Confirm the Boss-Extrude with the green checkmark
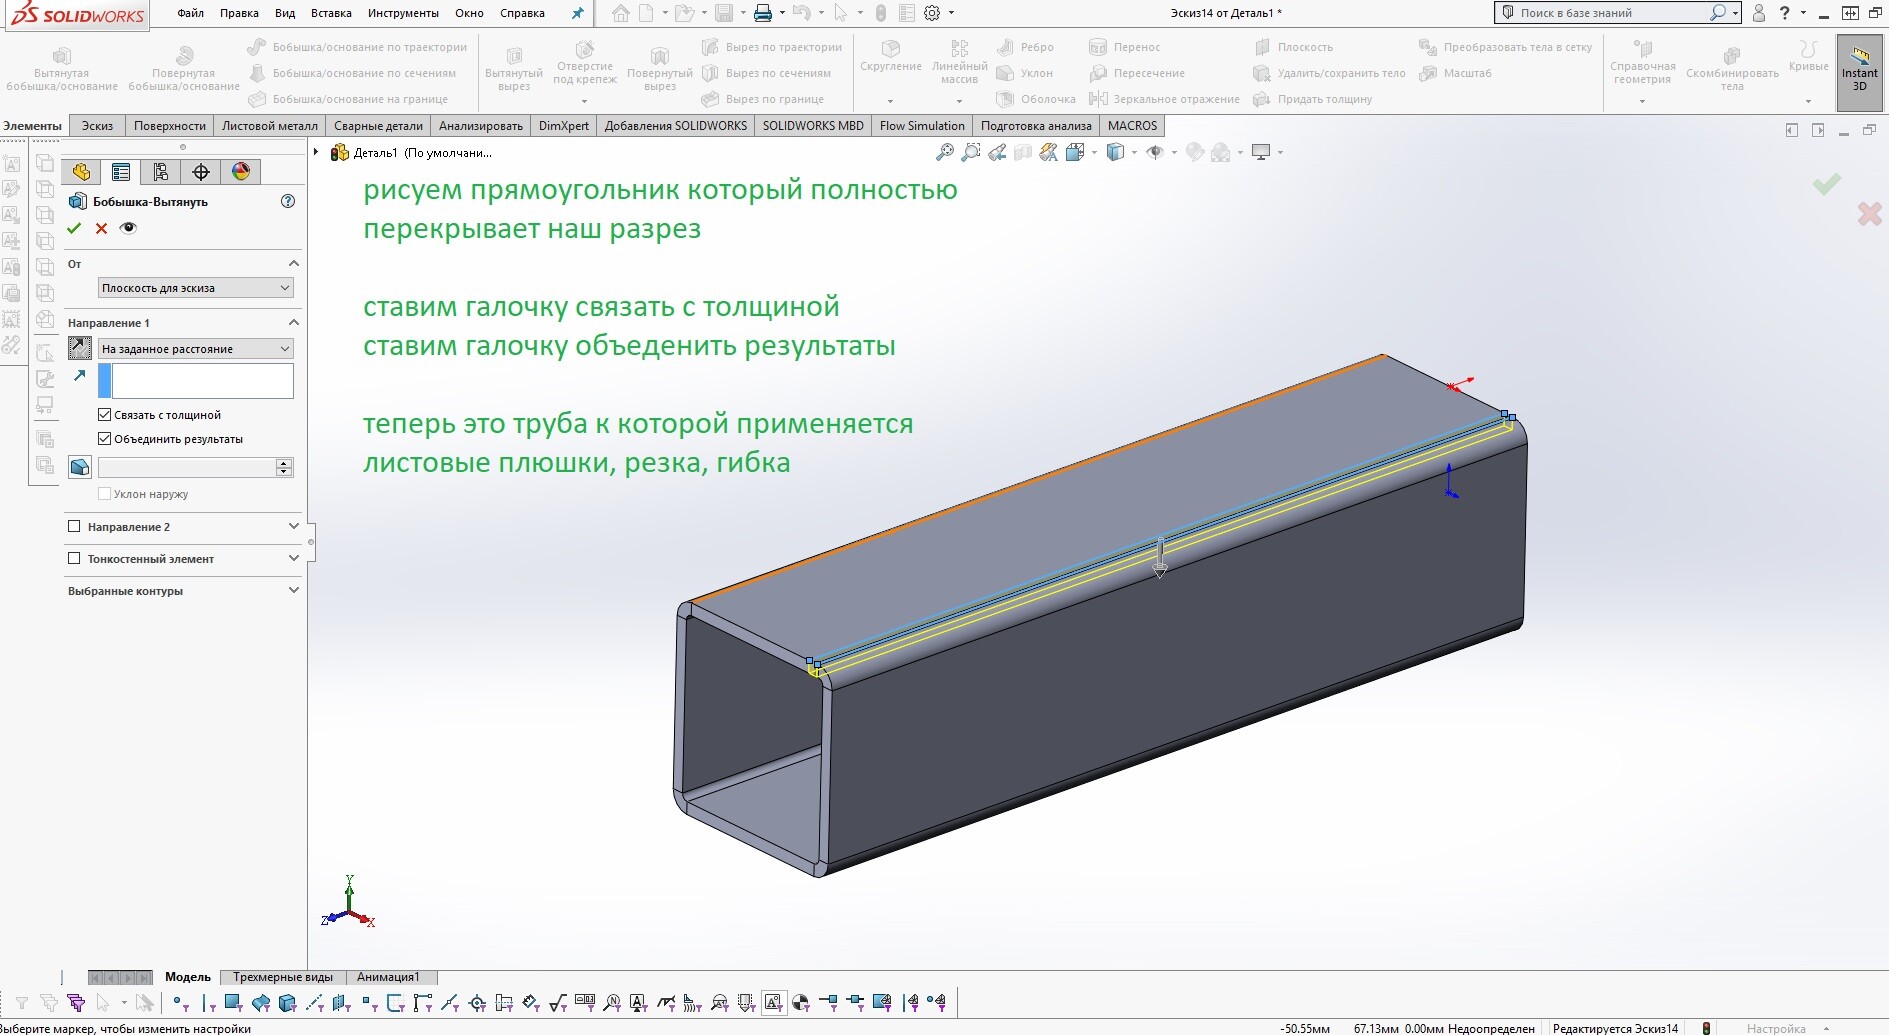Screen dimensions: 1889x1035 (x=74, y=228)
